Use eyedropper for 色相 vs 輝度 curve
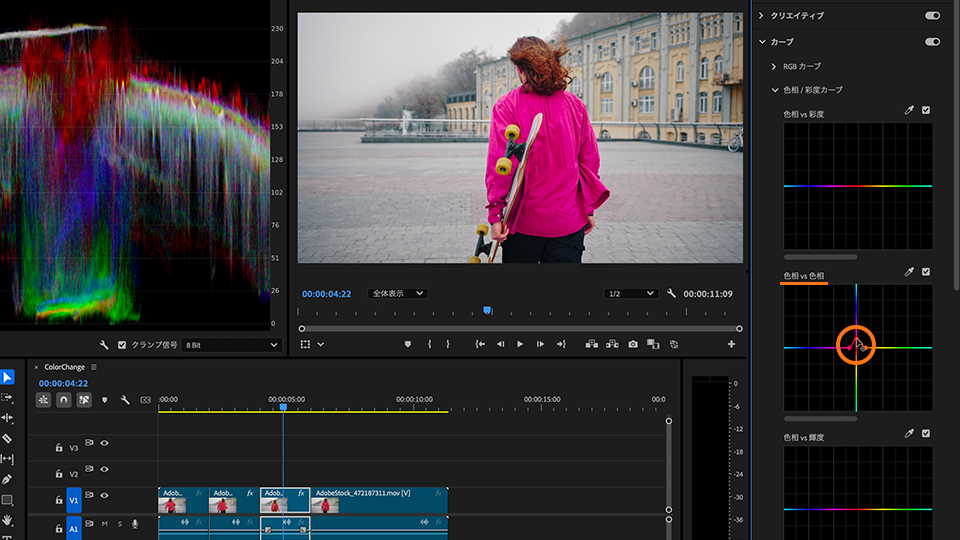The image size is (960, 540). click(x=909, y=433)
